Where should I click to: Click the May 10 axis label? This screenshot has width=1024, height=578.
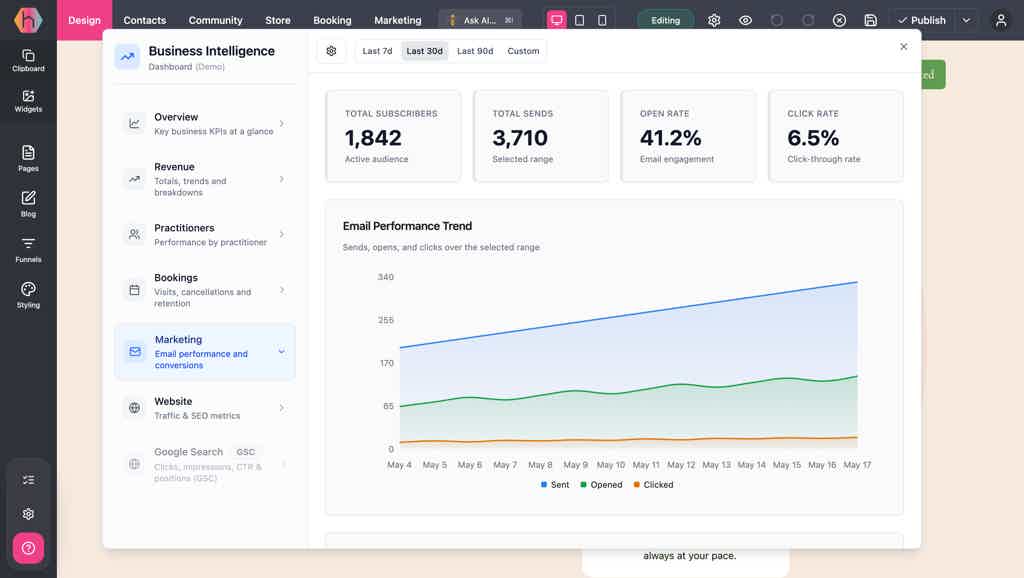tap(611, 465)
